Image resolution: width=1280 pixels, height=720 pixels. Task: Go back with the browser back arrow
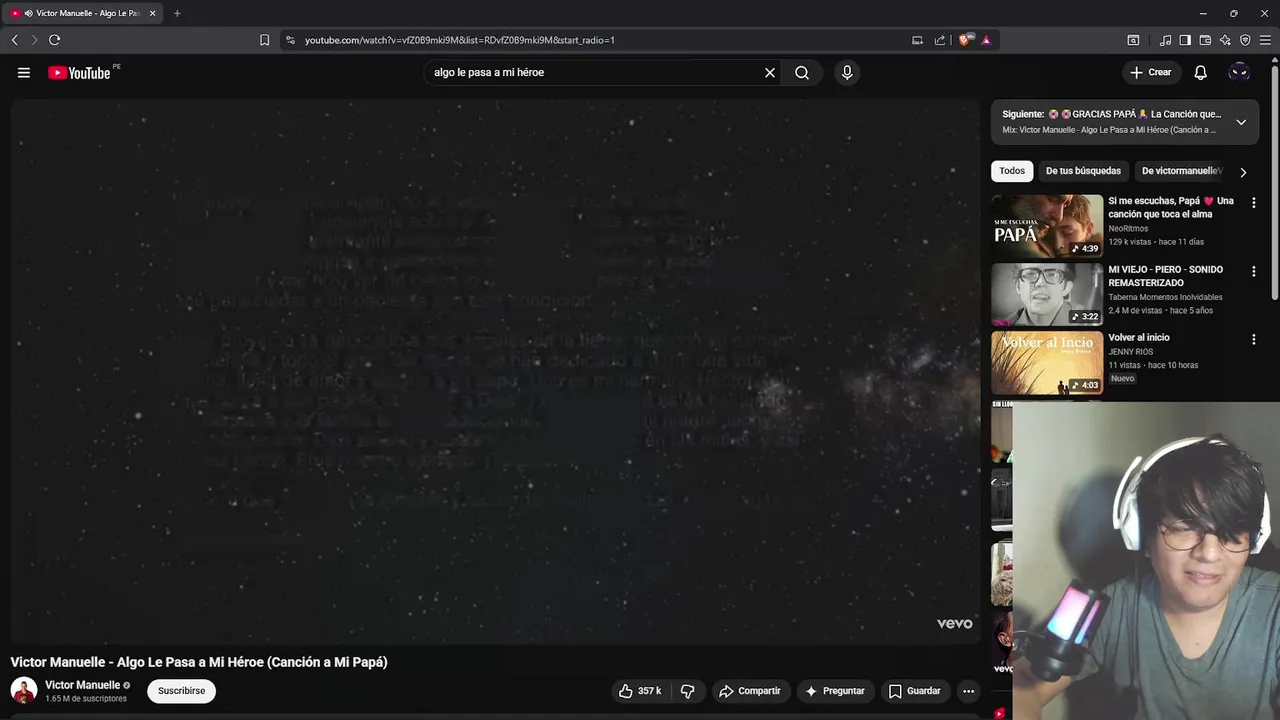point(14,40)
